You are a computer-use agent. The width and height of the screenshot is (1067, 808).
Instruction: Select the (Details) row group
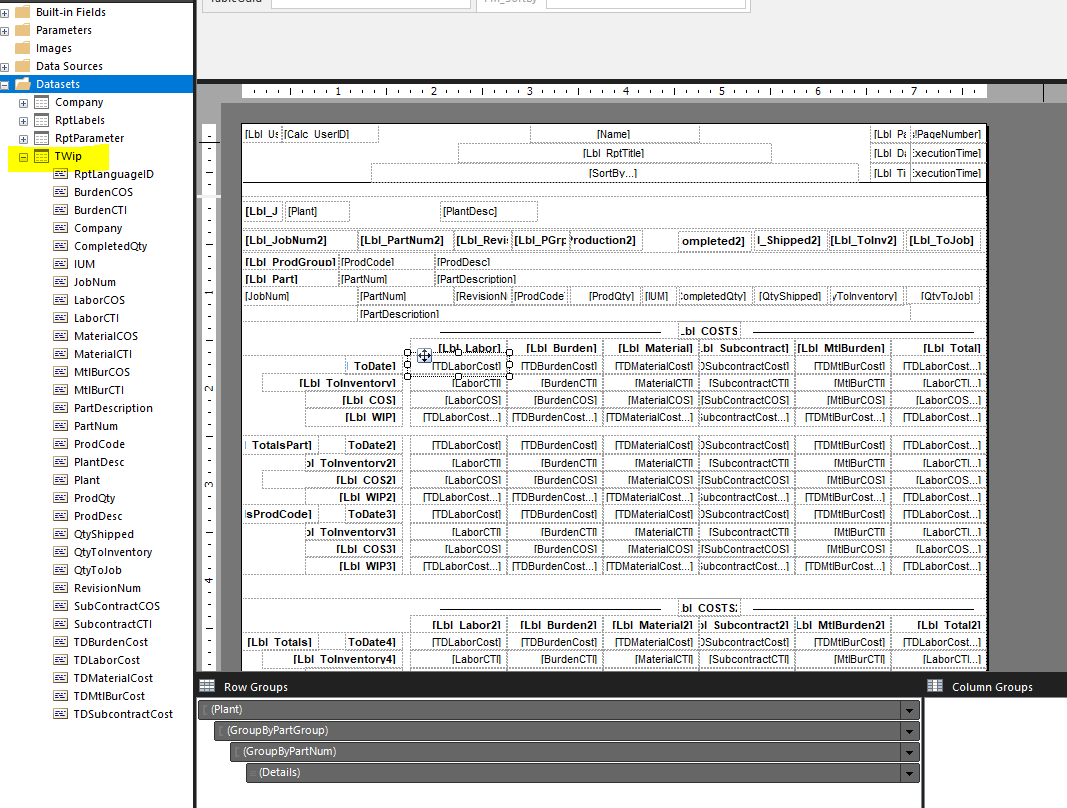pos(582,773)
